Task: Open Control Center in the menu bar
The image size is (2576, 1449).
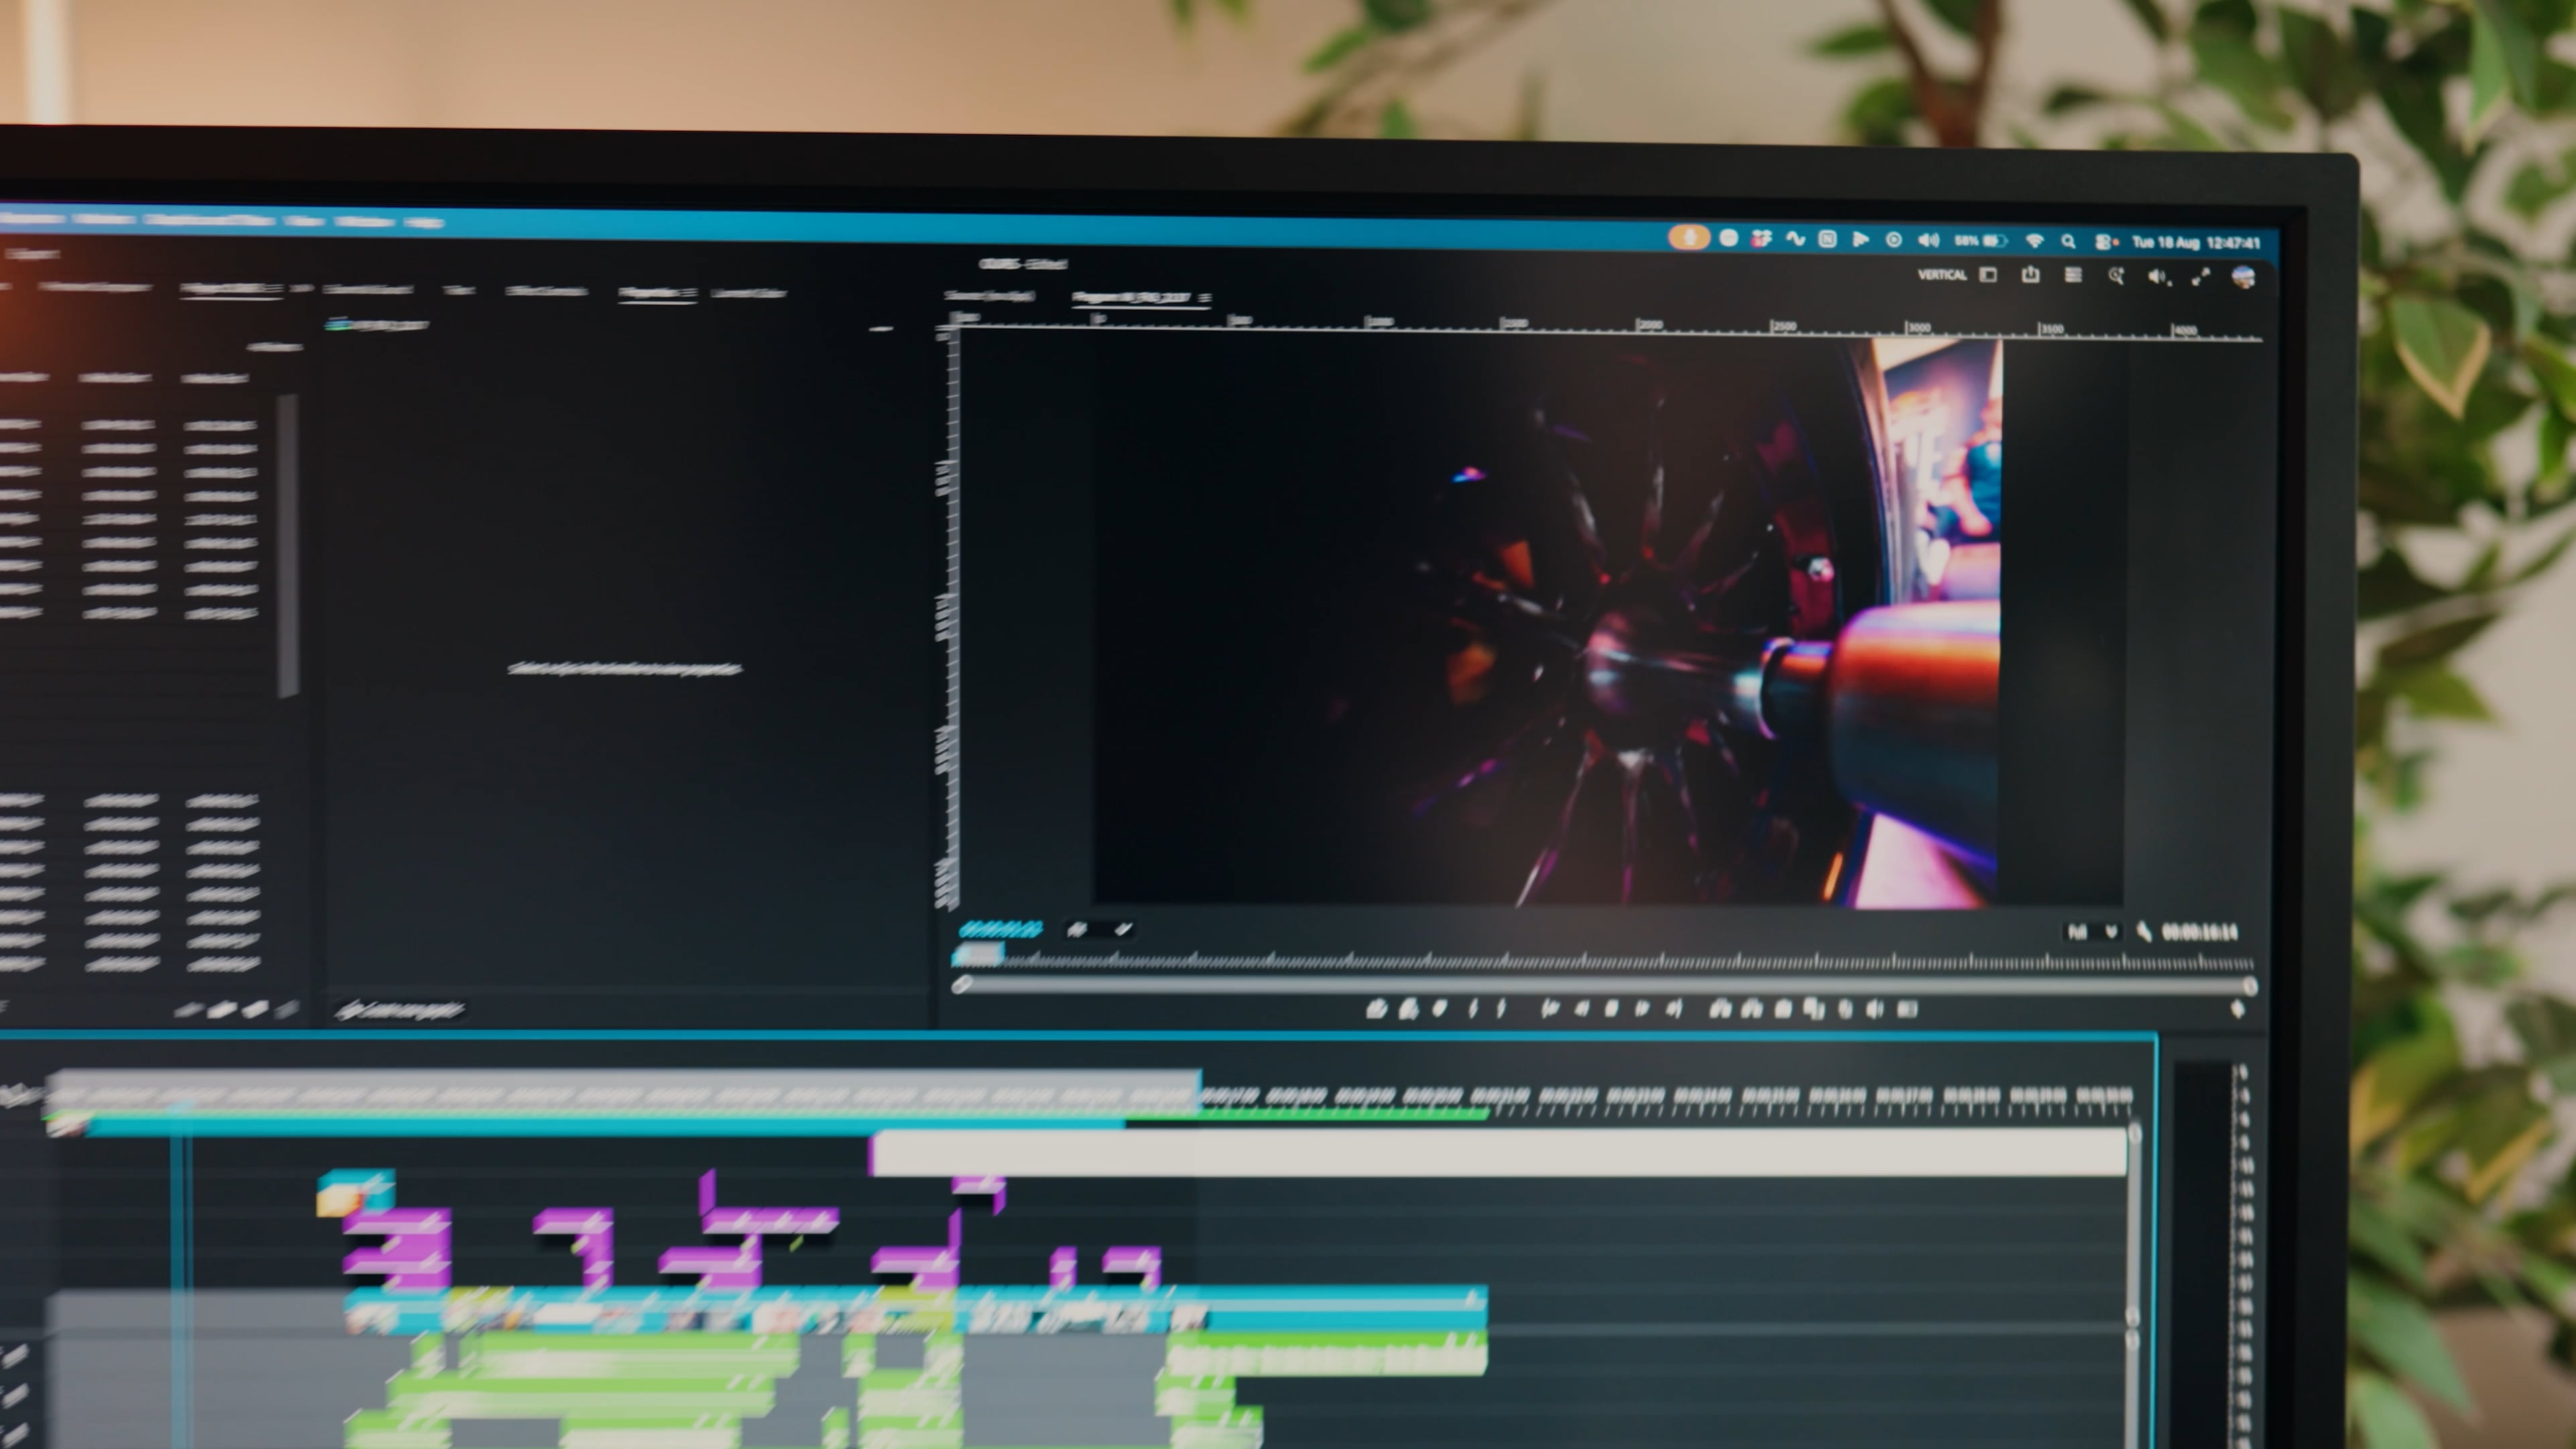Action: click(2105, 242)
